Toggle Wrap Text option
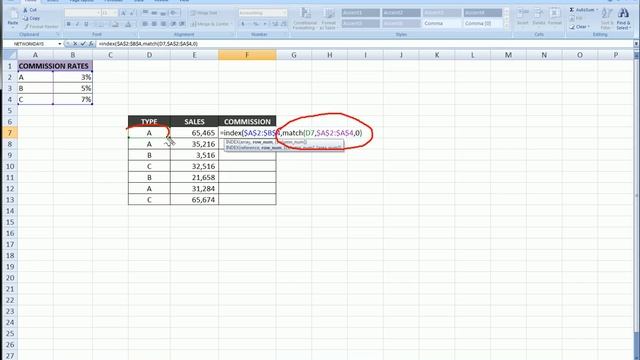Image resolution: width=640 pixels, height=360 pixels. [204, 13]
